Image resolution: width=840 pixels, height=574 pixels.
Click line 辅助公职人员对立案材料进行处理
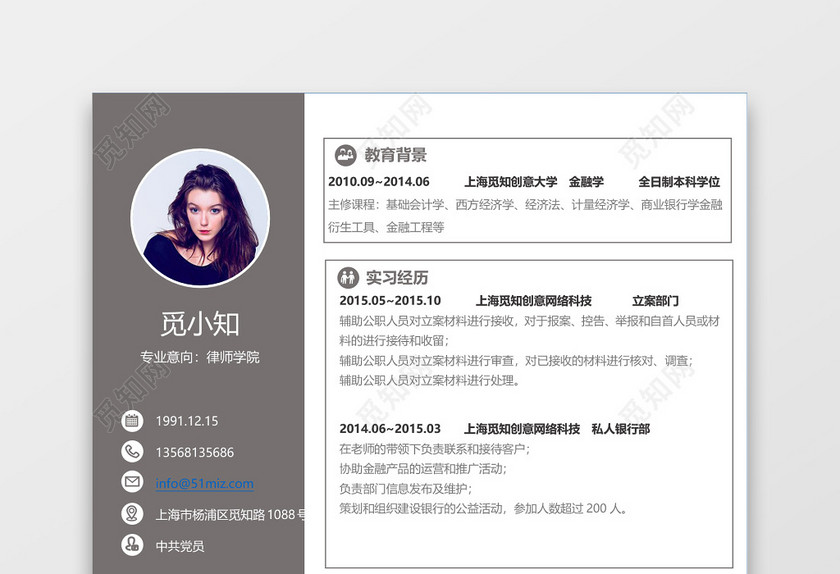coord(430,381)
